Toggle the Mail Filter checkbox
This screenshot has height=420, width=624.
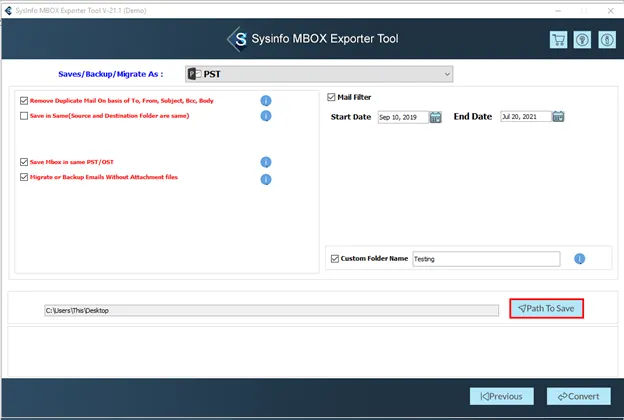tap(331, 97)
